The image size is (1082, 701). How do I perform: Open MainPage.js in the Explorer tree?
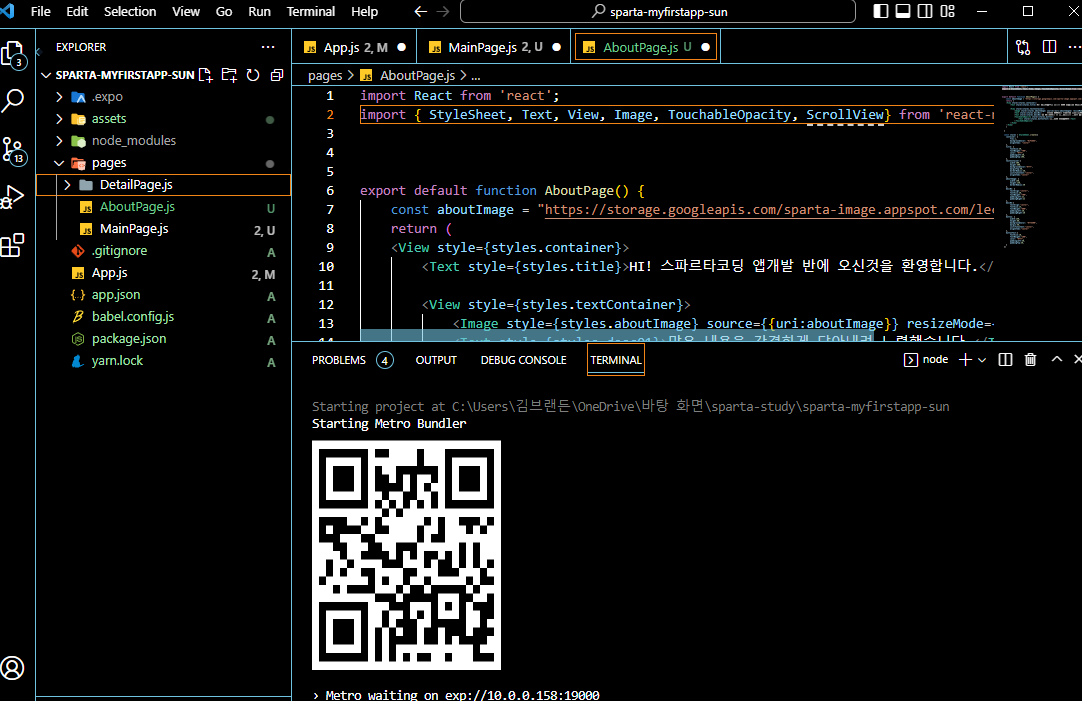pyautogui.click(x=164, y=229)
